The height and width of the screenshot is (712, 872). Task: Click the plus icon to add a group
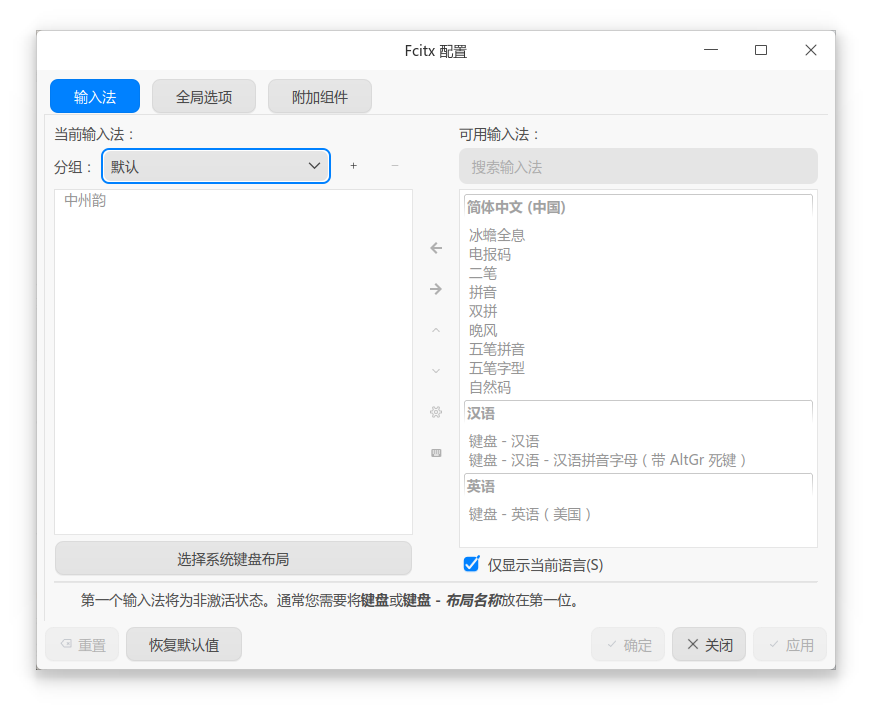point(354,166)
